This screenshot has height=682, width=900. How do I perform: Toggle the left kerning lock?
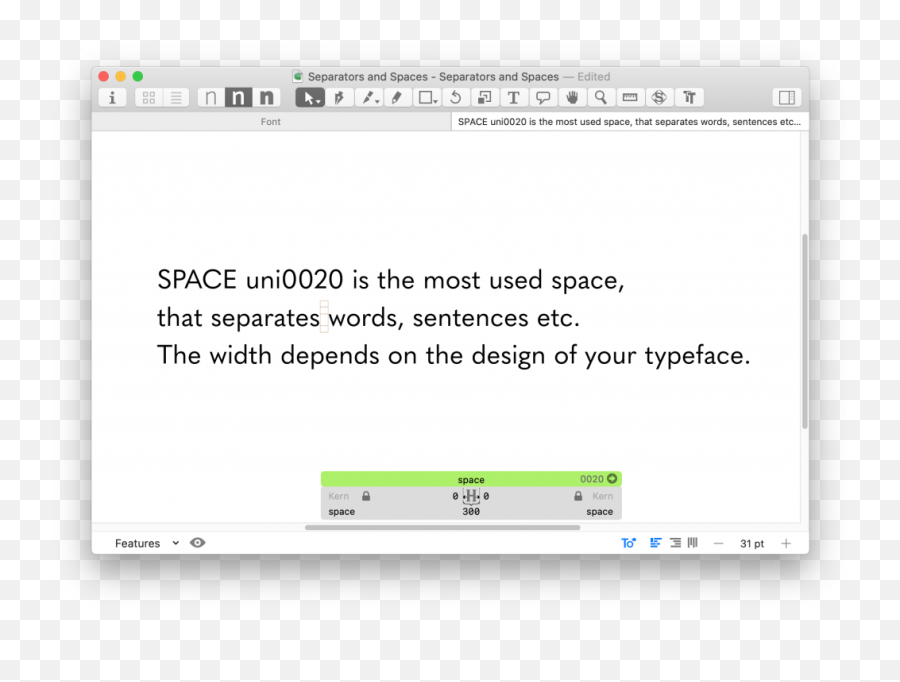coord(366,496)
